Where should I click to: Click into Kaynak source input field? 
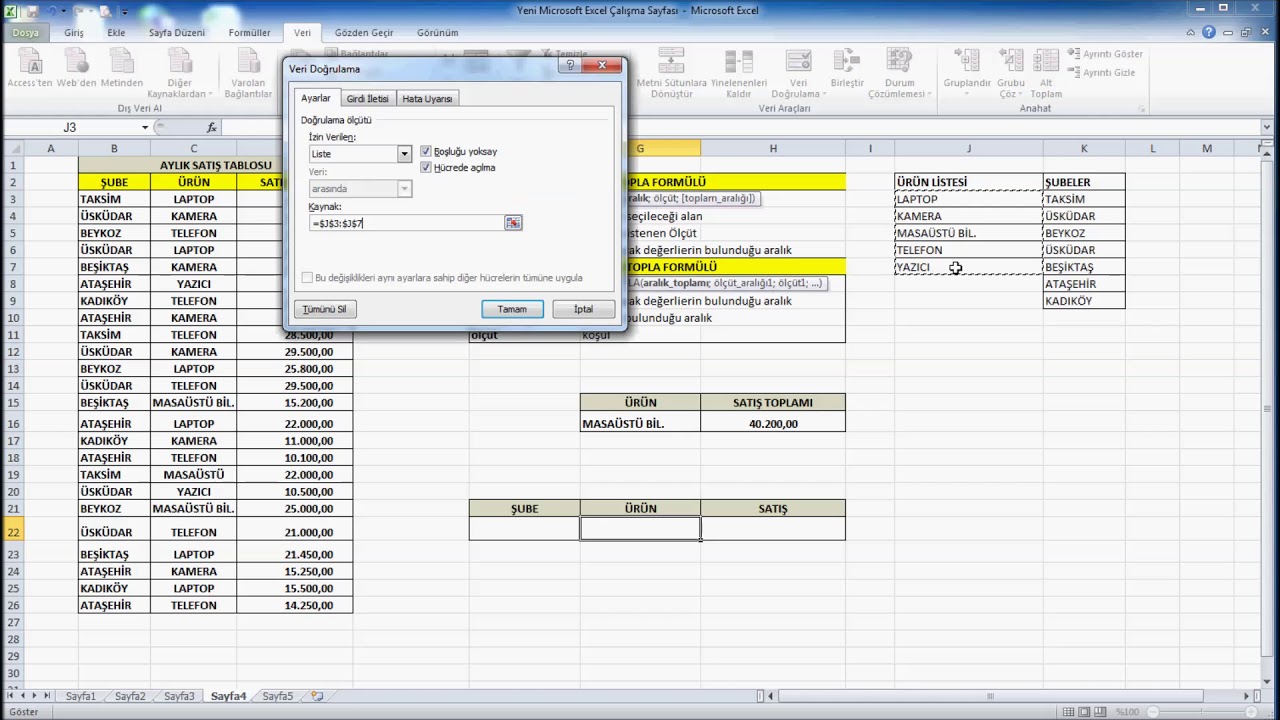406,223
